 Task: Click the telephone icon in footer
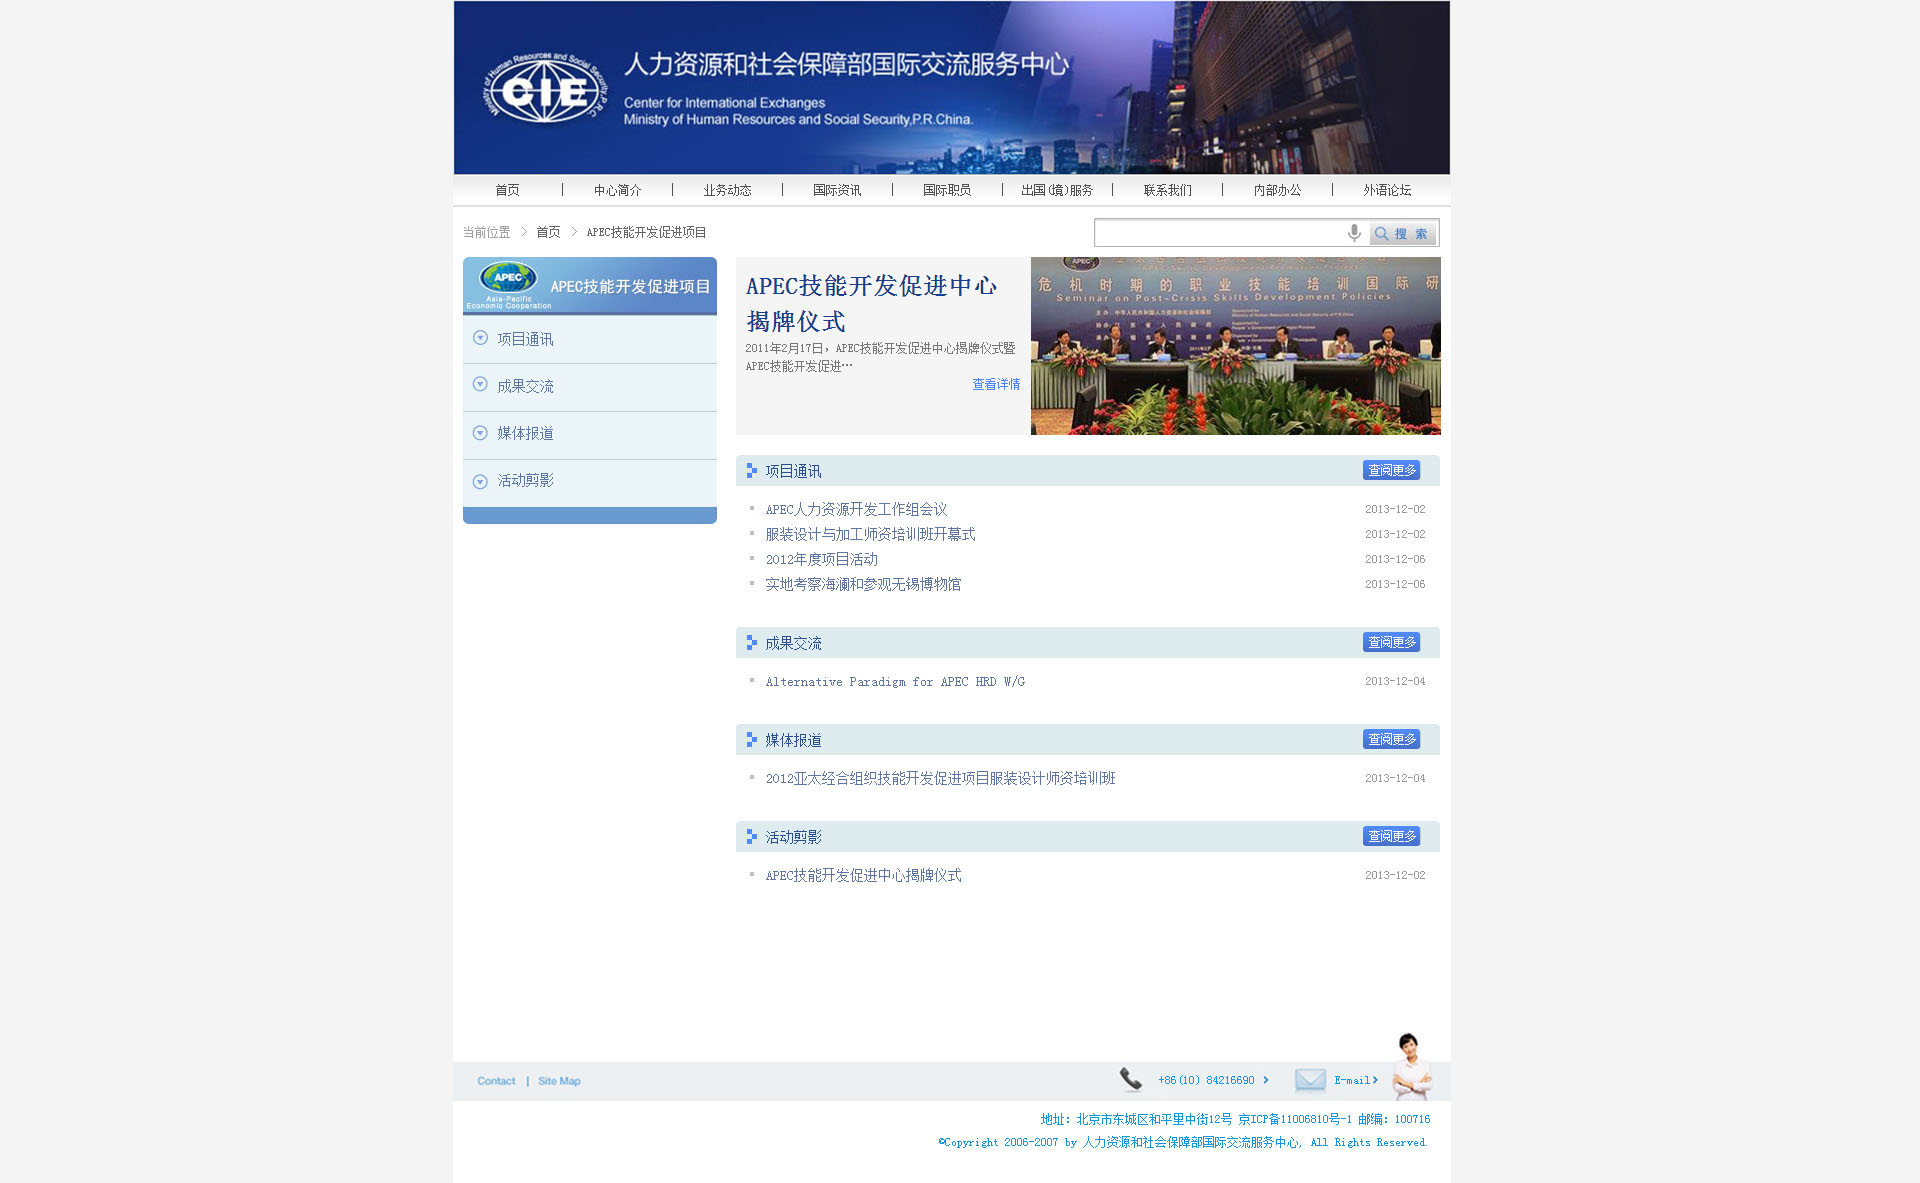(x=1131, y=1080)
